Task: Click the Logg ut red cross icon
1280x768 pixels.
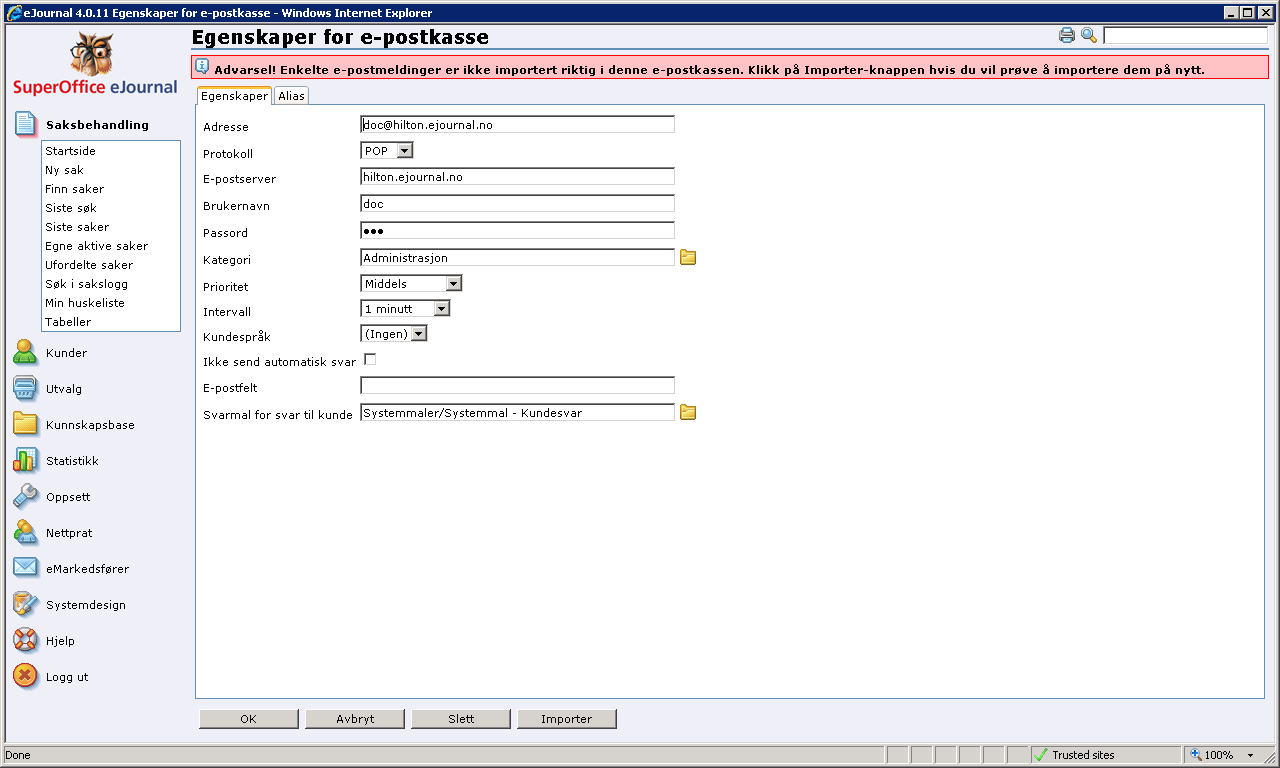Action: pos(26,676)
